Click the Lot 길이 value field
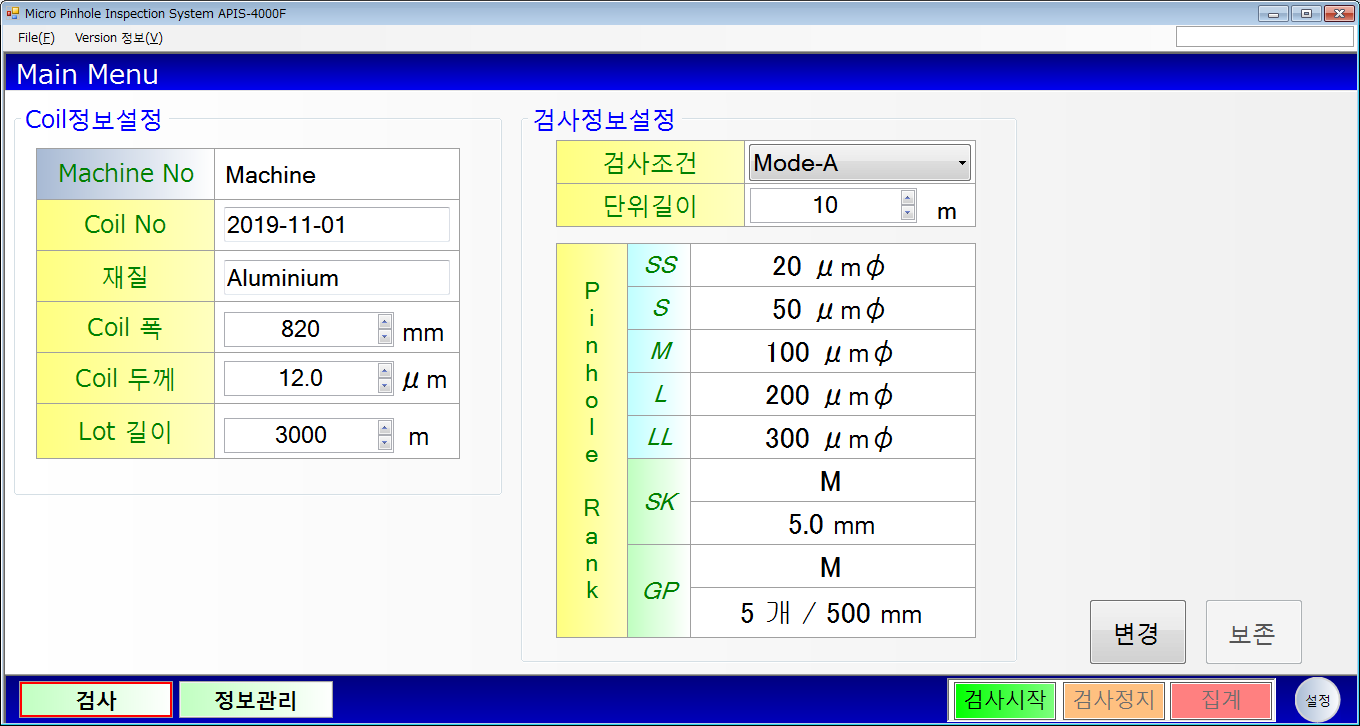 pyautogui.click(x=300, y=435)
